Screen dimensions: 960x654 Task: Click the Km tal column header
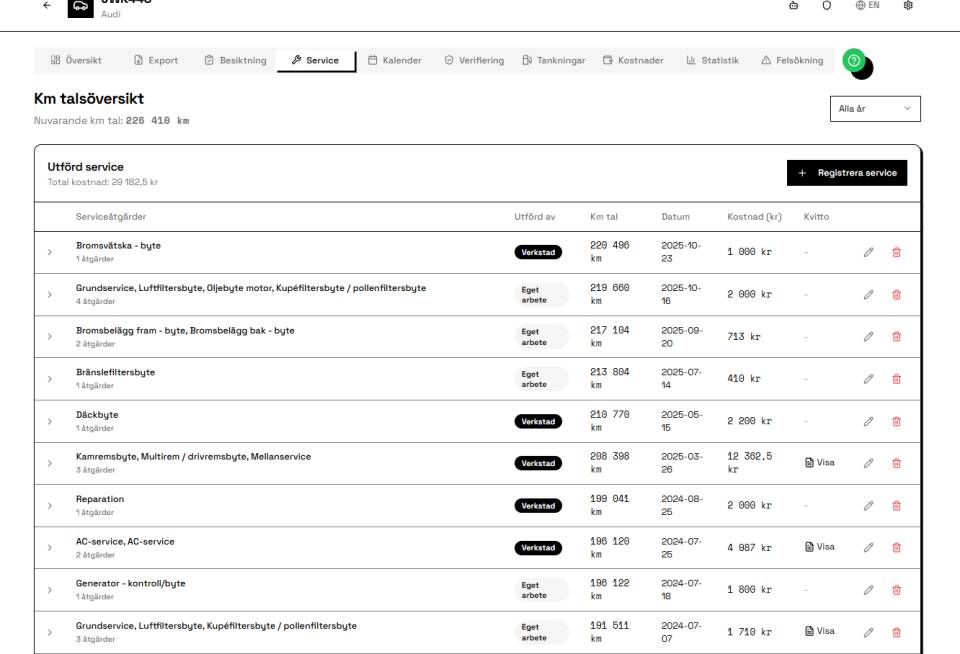point(604,217)
